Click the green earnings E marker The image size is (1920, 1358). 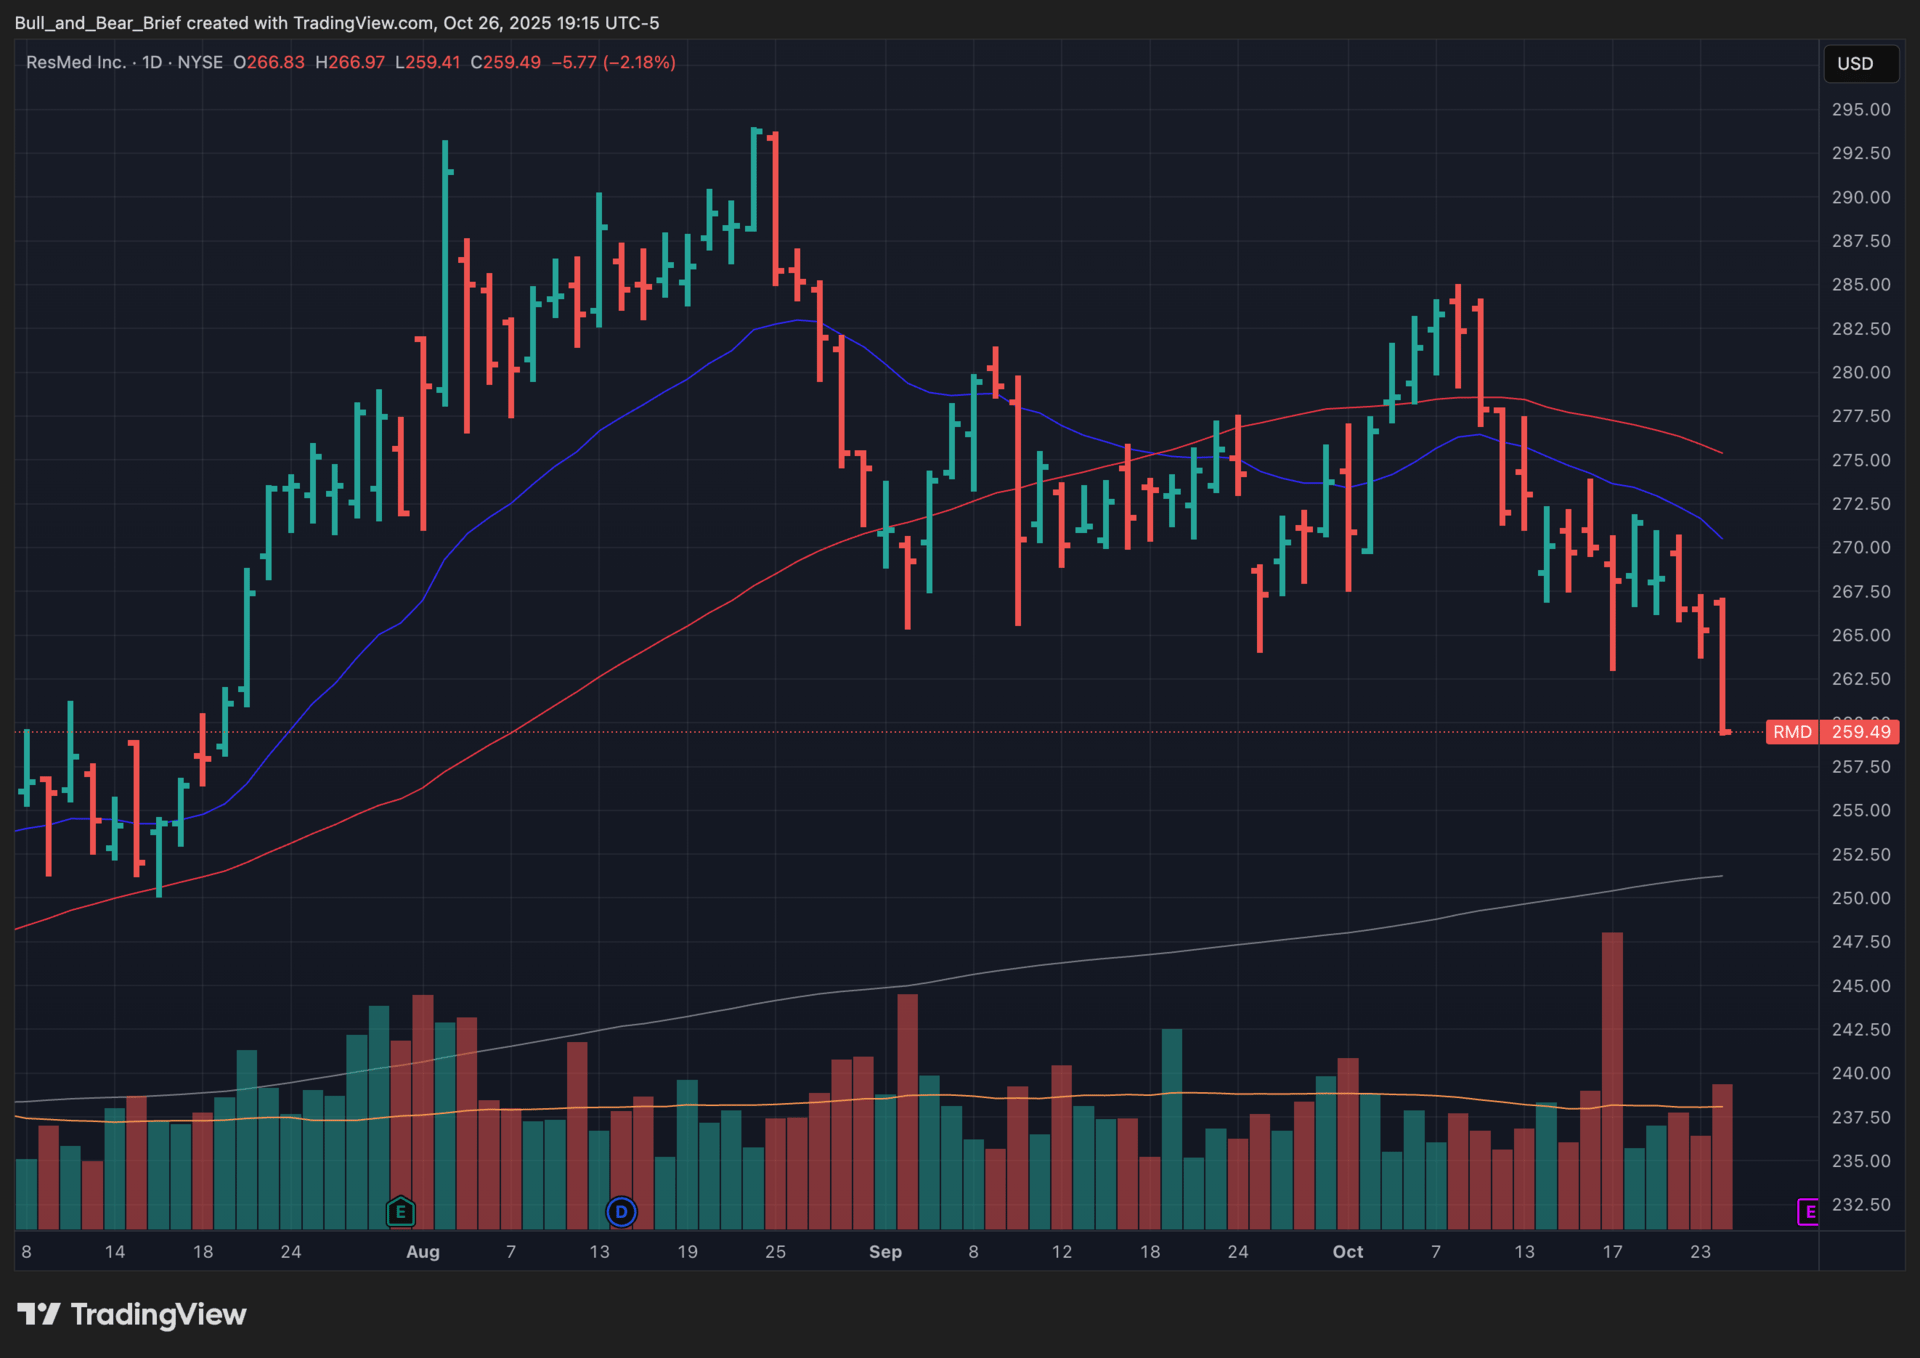[400, 1212]
